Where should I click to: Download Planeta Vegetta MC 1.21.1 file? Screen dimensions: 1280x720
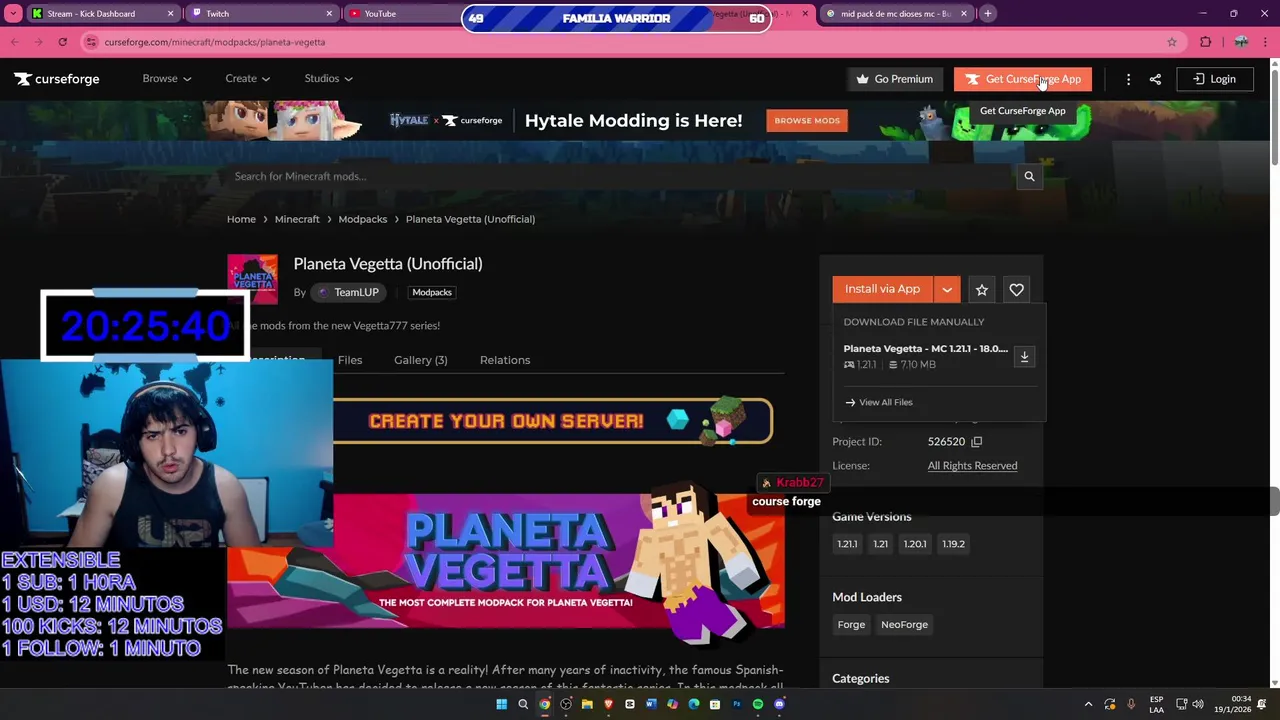(x=1024, y=357)
